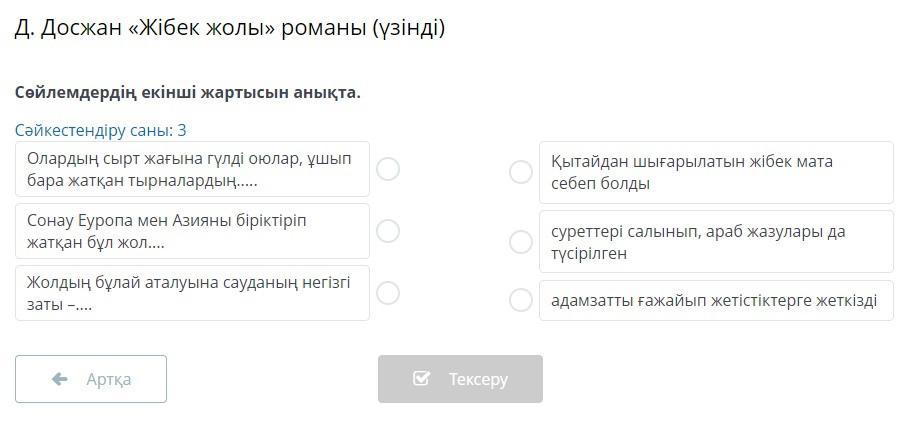Viewport: 911px width, 423px height.
Task: Click instruction 'Сөйлемдердің екінші жартысын анықта'
Action: tap(188, 92)
